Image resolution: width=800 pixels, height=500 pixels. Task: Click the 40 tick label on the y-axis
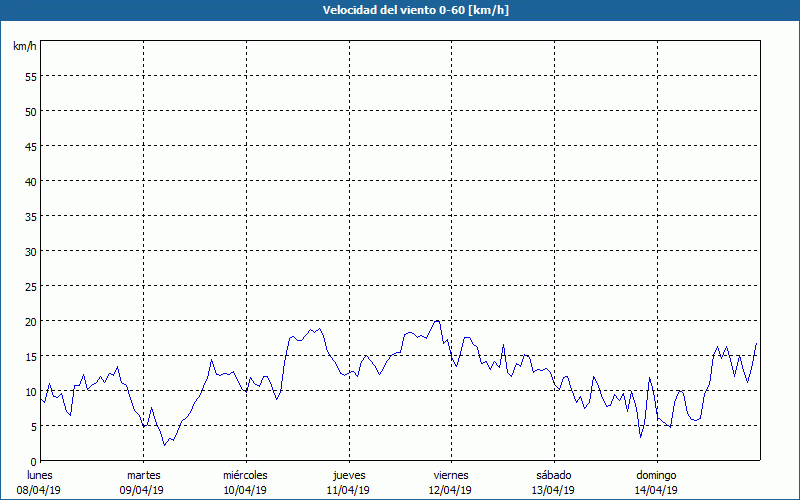coord(30,181)
